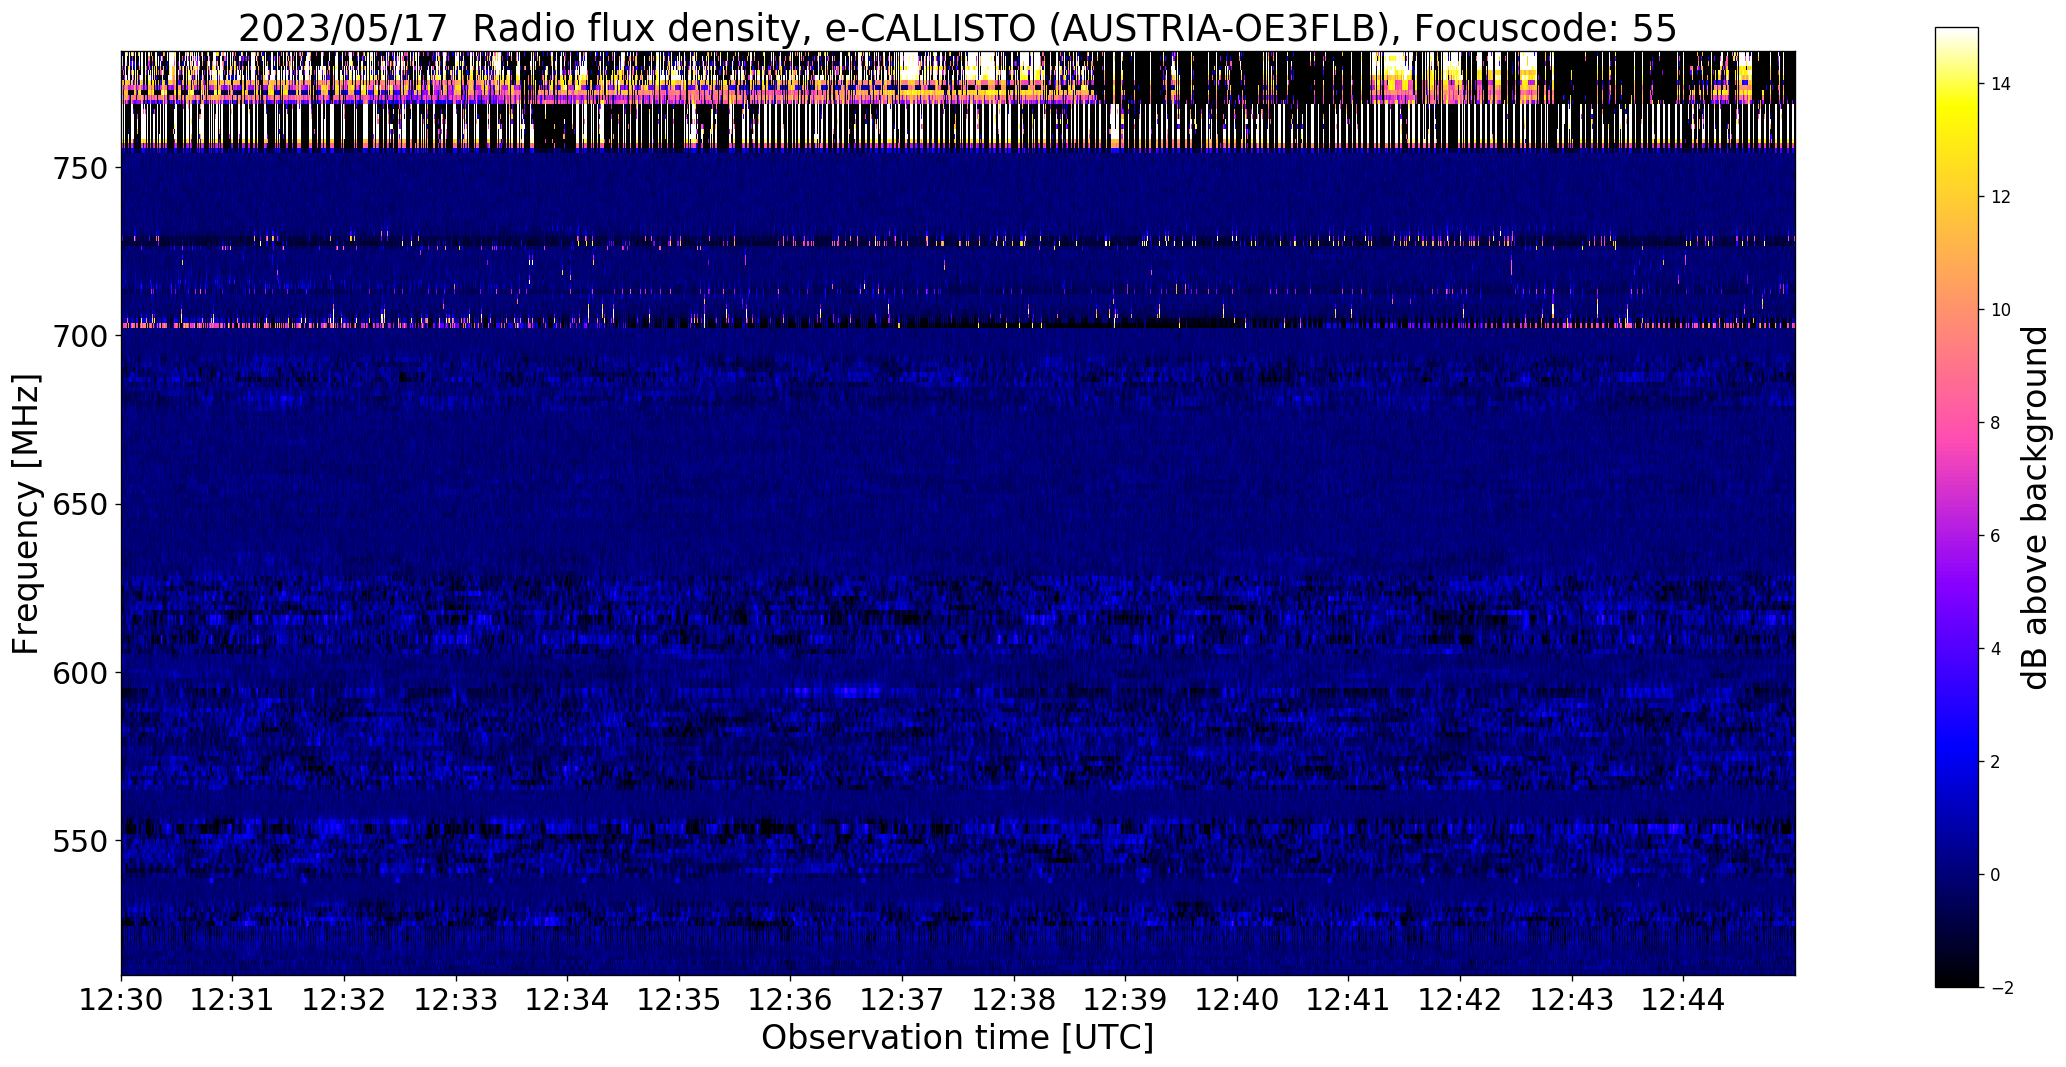Click the colorbar tick label 10
2066x1067 pixels.
[2001, 310]
